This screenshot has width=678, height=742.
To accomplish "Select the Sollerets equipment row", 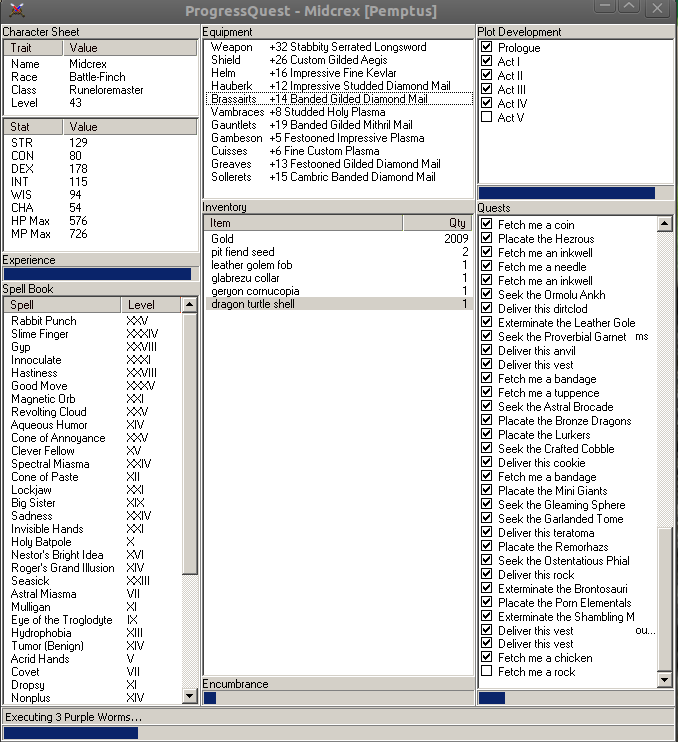I will pos(339,177).
